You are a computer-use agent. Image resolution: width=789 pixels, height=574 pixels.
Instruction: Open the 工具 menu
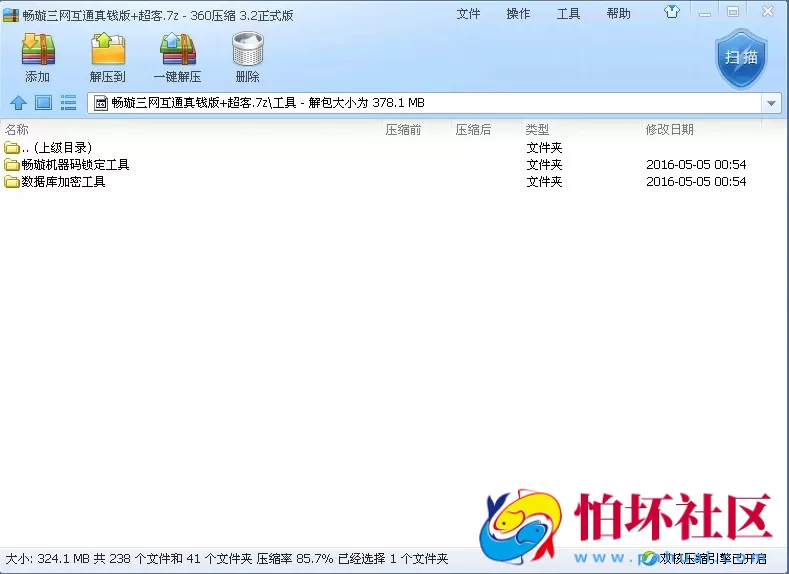point(568,14)
